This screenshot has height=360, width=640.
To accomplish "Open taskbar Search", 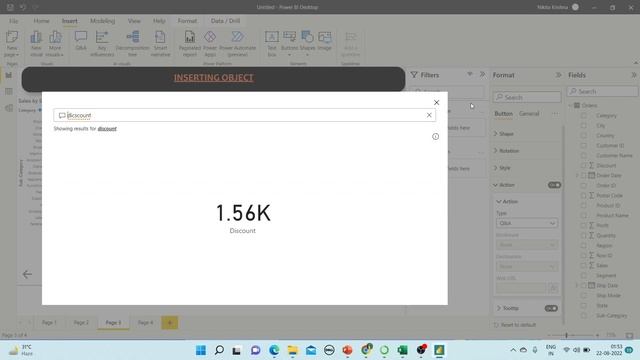I will pos(219,350).
